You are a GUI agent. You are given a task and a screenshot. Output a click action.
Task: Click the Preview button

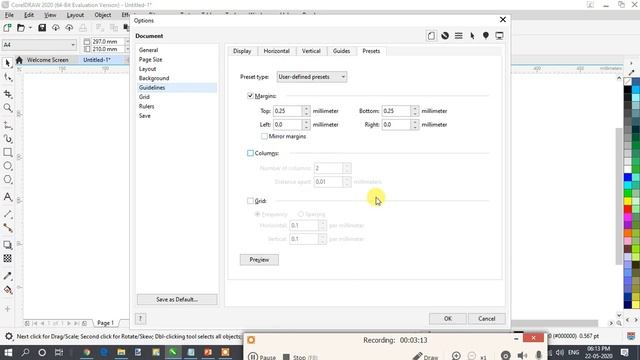[x=259, y=260]
